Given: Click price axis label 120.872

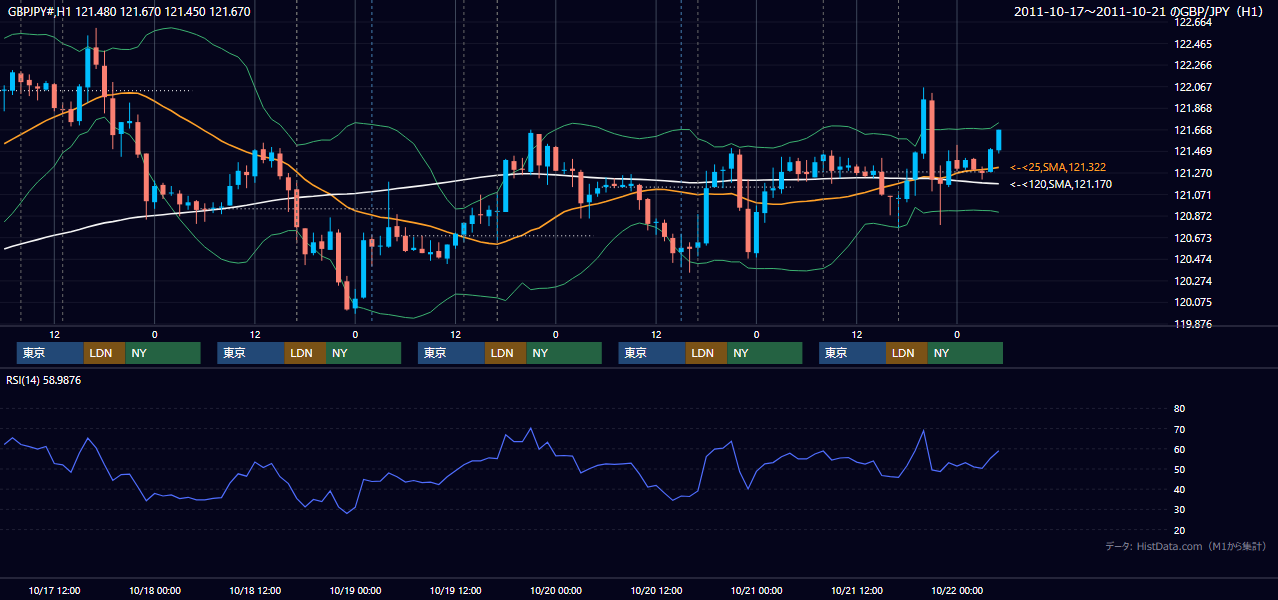Looking at the screenshot, I should tap(1194, 216).
